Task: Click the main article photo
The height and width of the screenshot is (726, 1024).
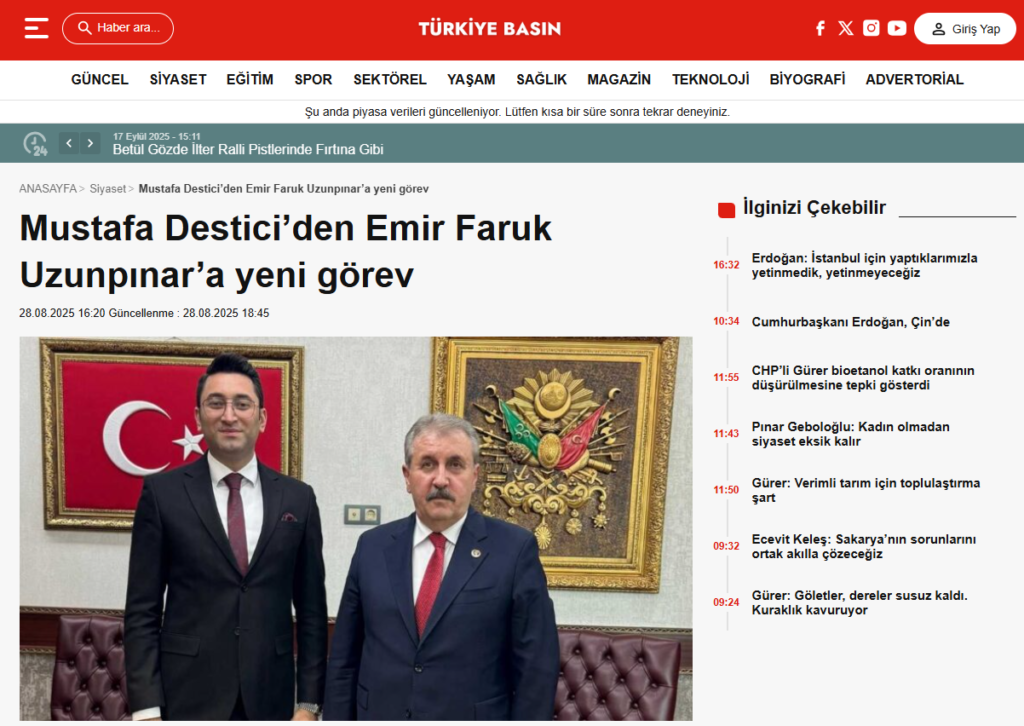Action: (x=356, y=528)
